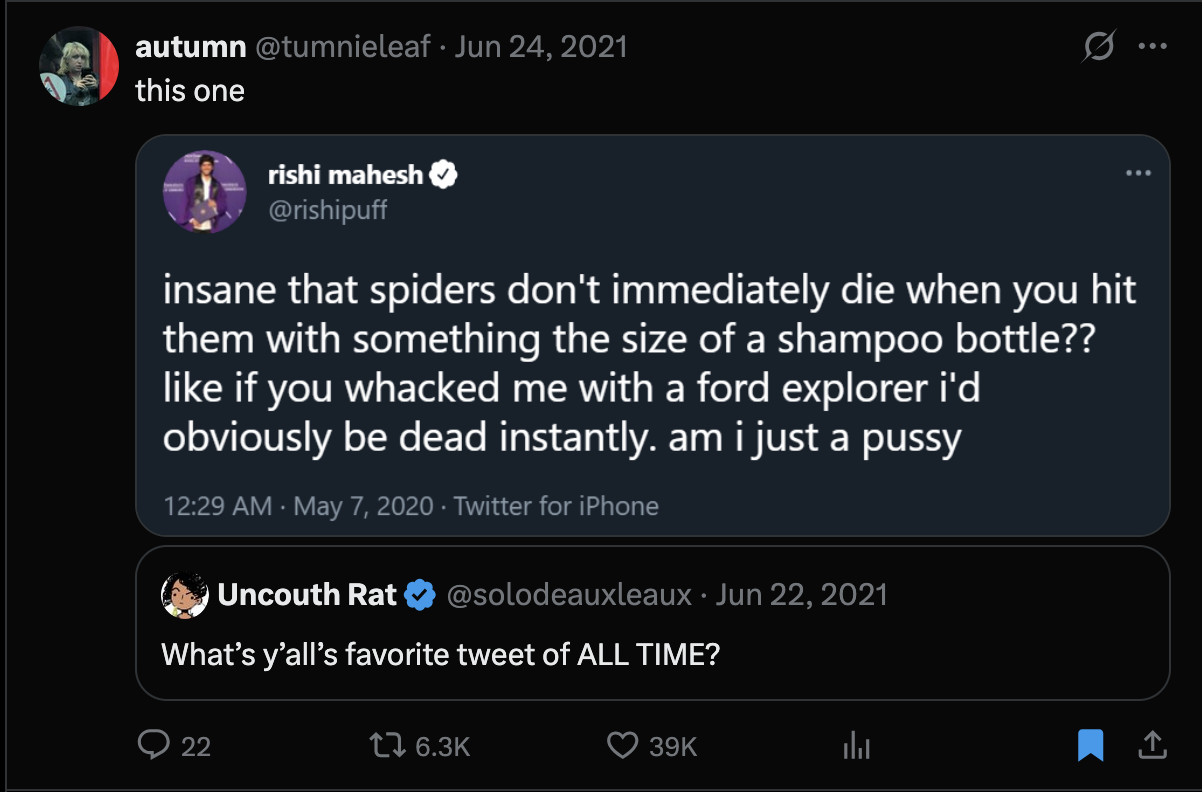This screenshot has height=792, width=1202.
Task: Reply to autumn's tweet
Action: coord(153,745)
